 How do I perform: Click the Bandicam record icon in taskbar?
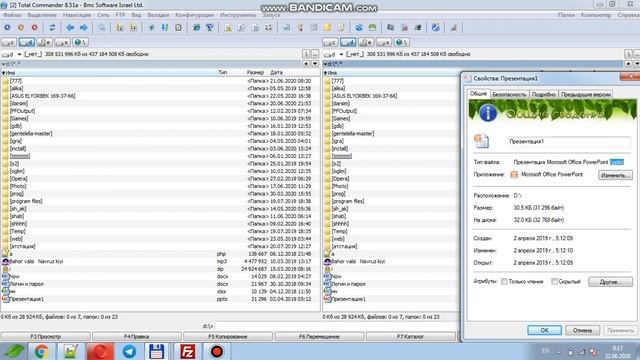pos(217,351)
